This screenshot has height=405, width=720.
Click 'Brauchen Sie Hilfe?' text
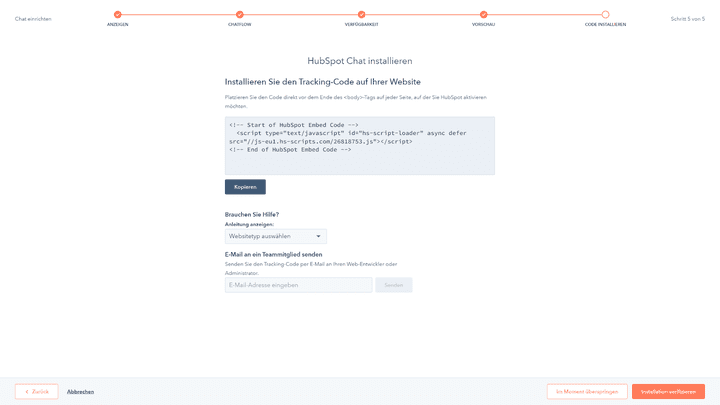click(x=252, y=214)
